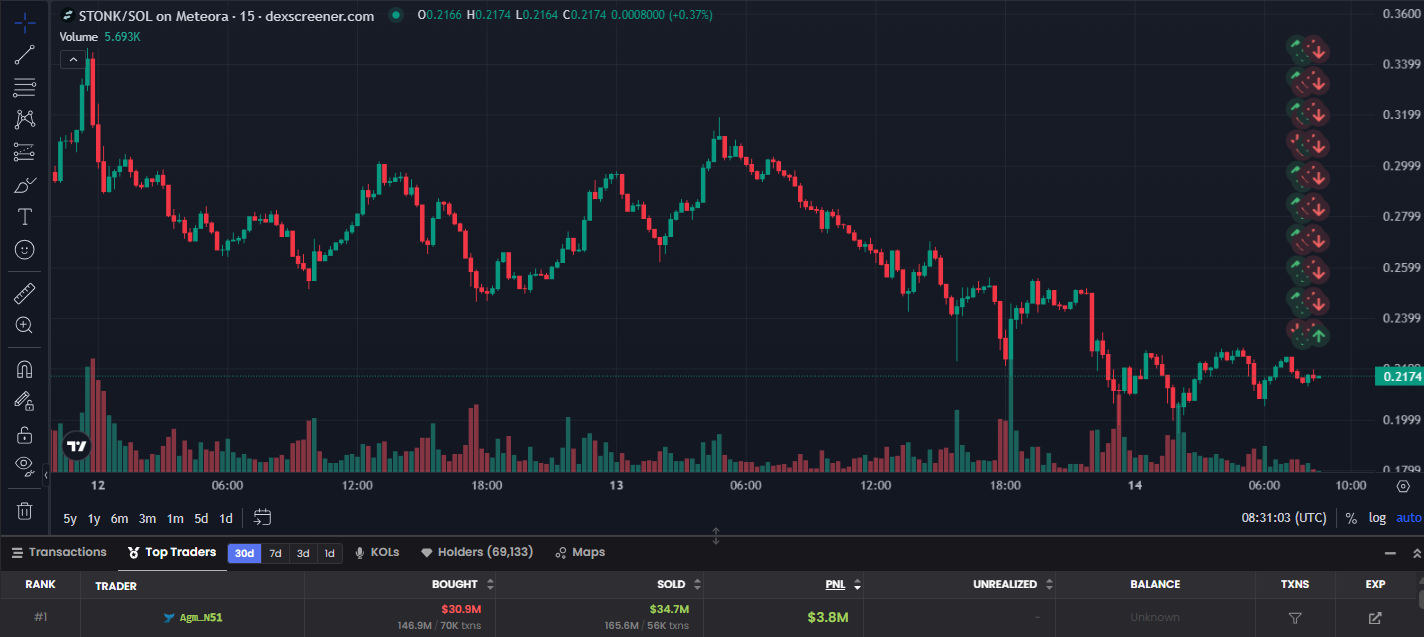Open the emoji icons tool

tap(25, 250)
